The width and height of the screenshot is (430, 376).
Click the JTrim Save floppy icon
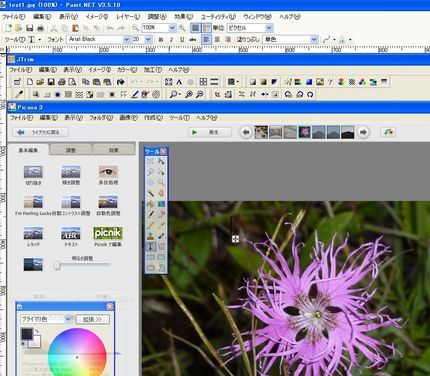(x=51, y=82)
